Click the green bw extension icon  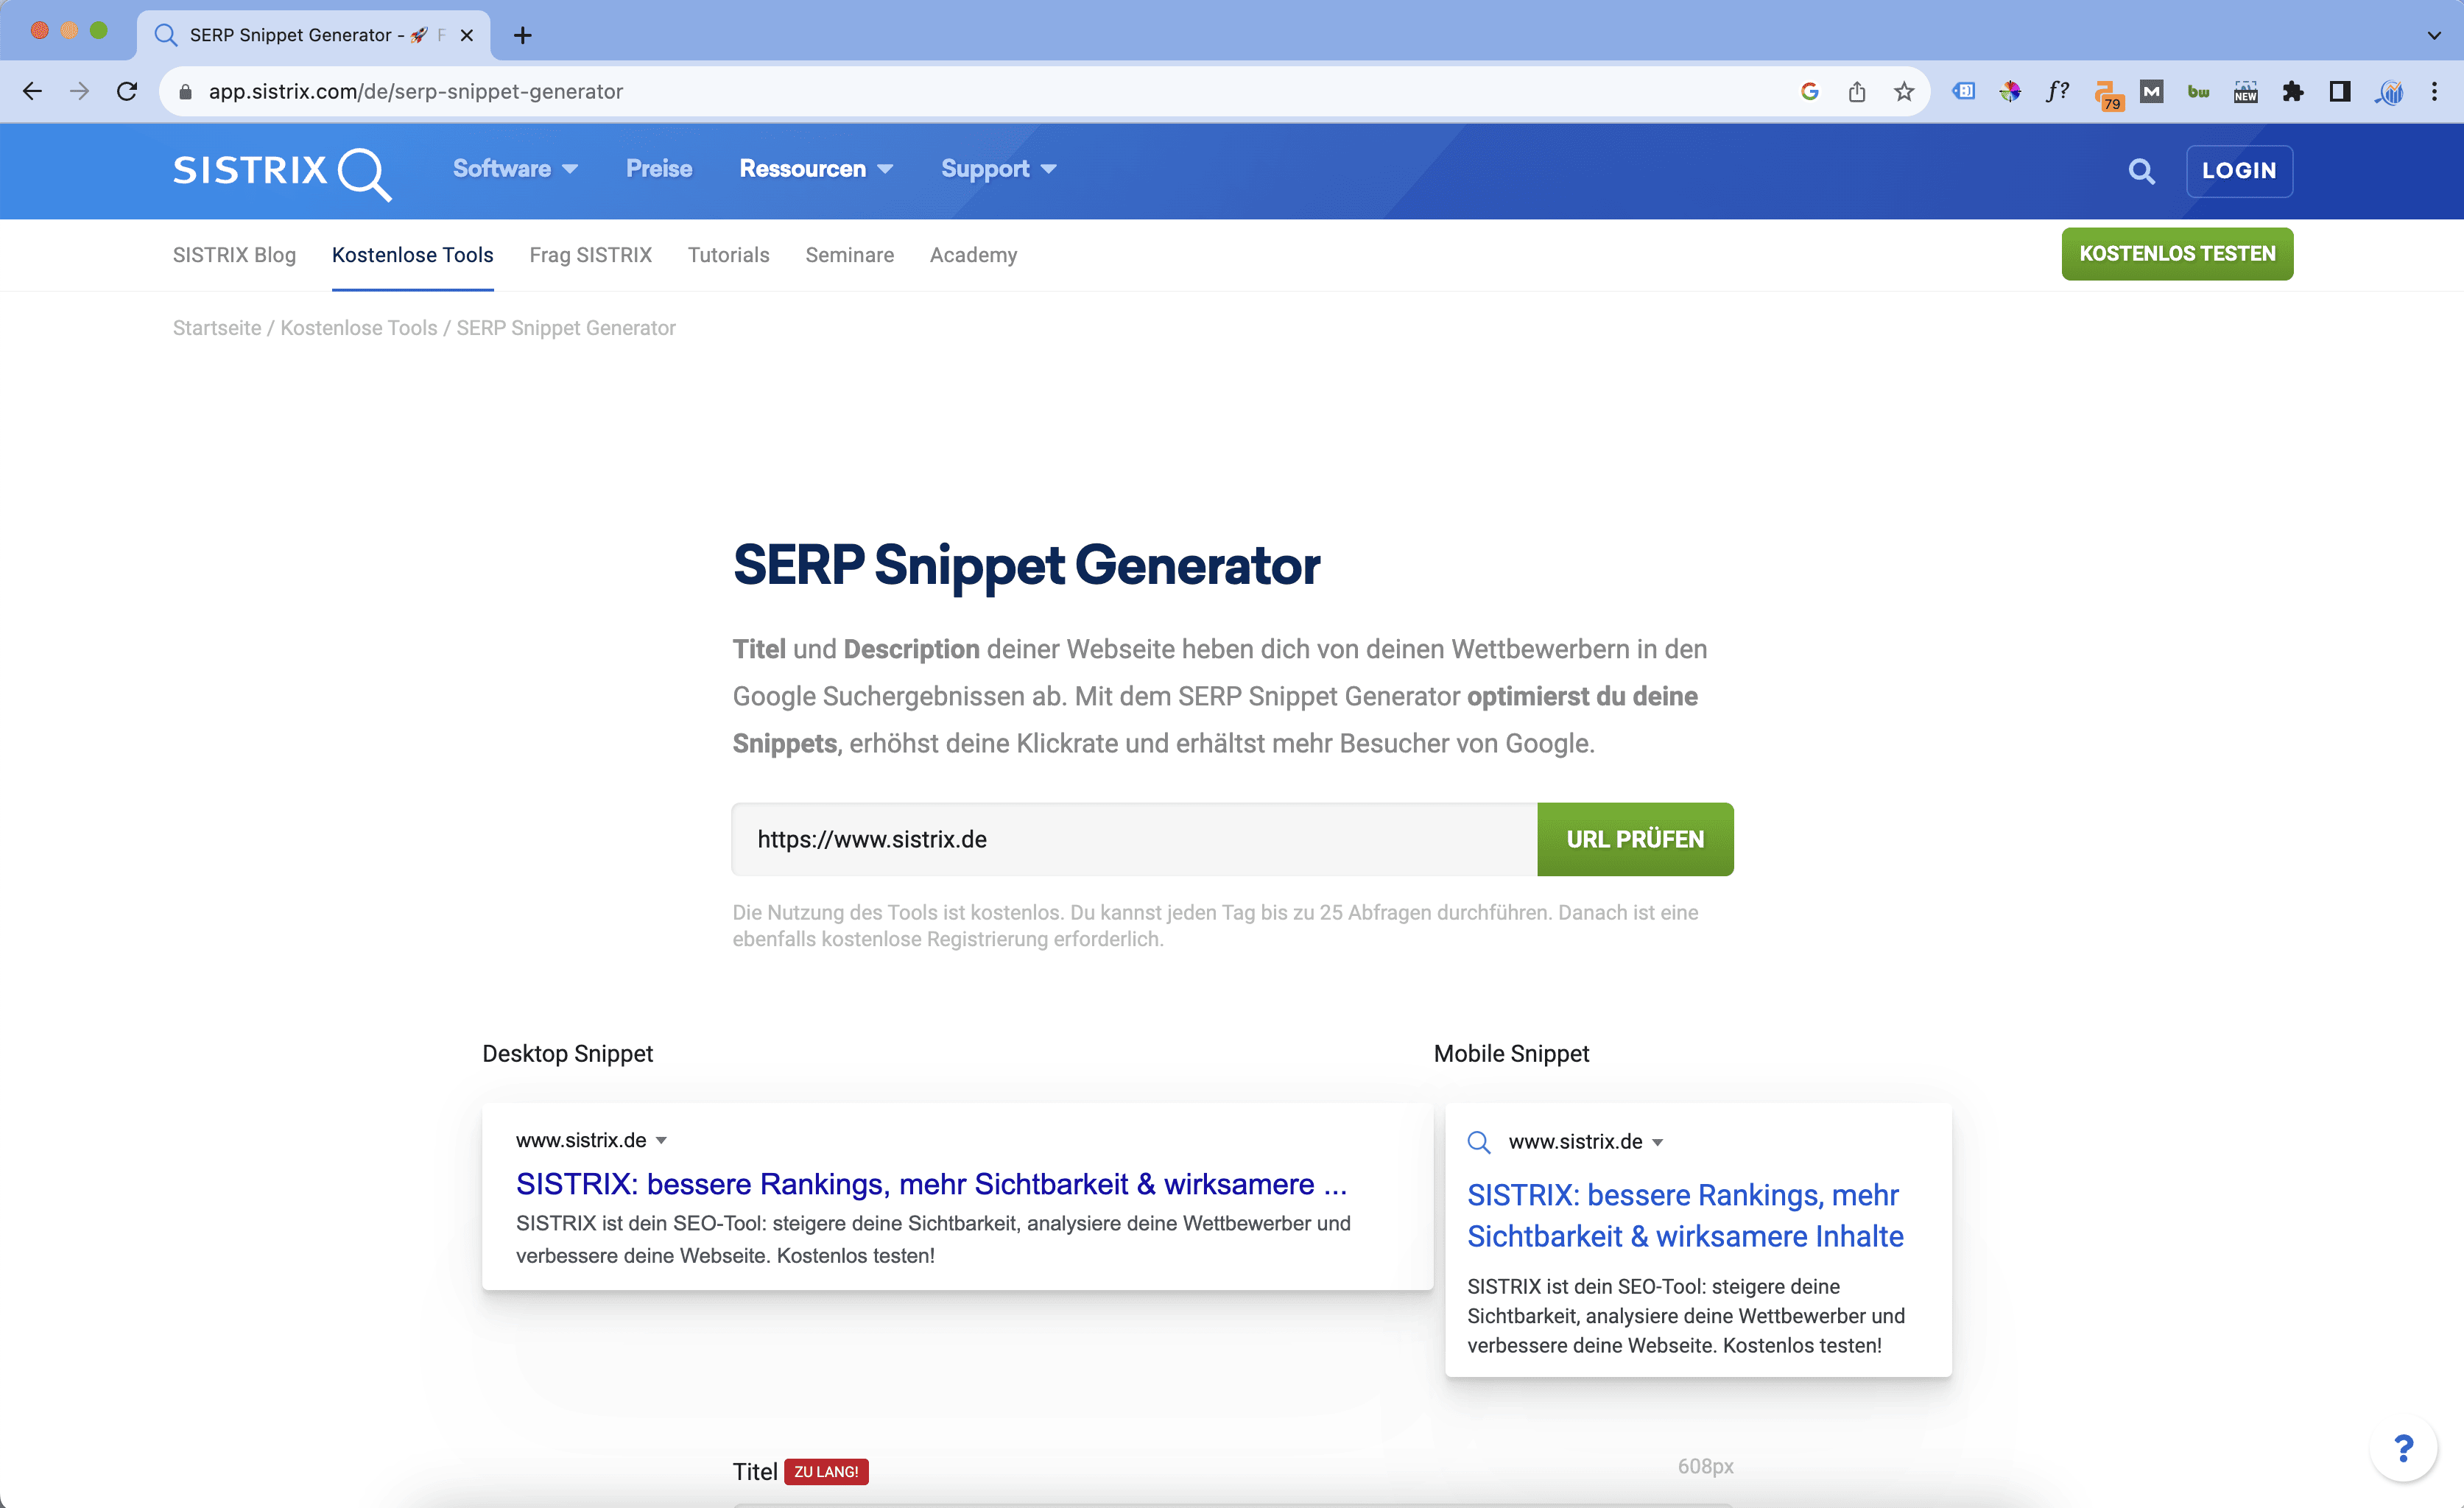[x=2199, y=92]
